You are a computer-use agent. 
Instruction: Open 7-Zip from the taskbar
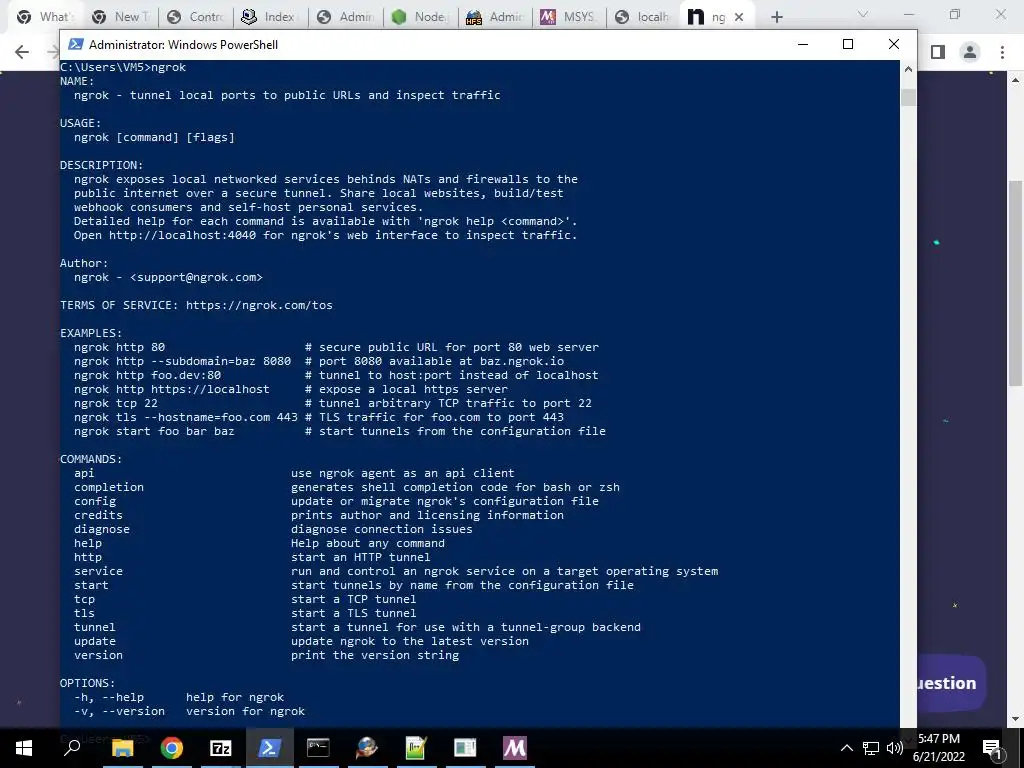click(x=220, y=748)
